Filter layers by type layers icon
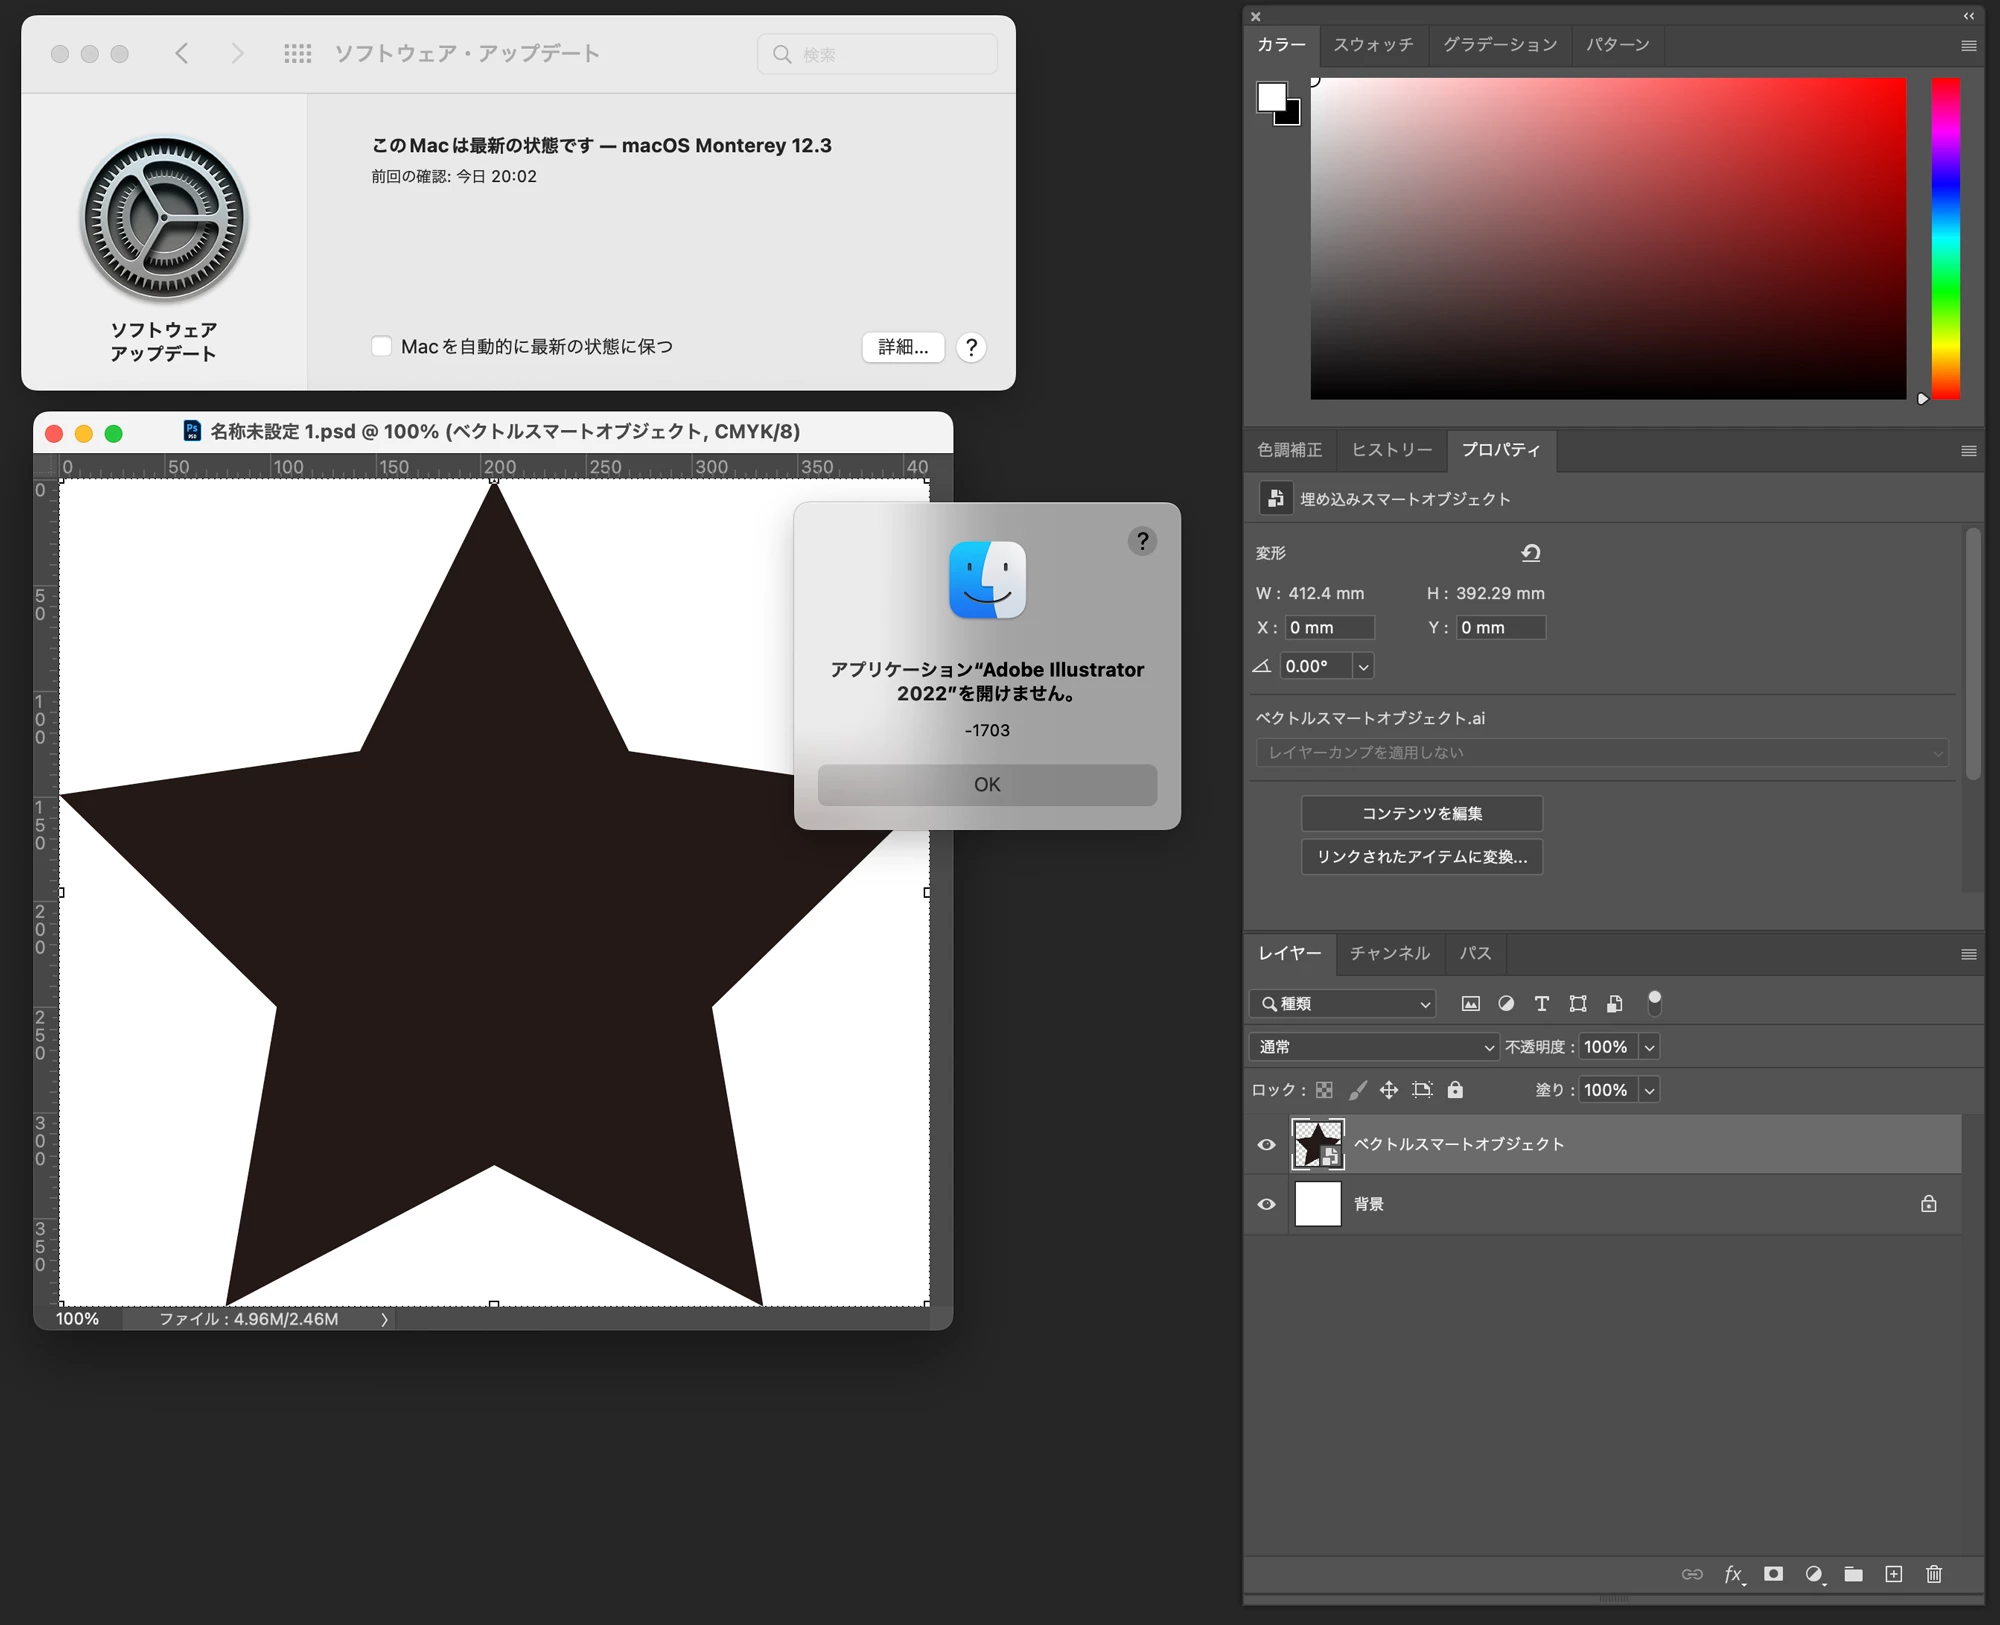2000x1625 pixels. click(1541, 1004)
